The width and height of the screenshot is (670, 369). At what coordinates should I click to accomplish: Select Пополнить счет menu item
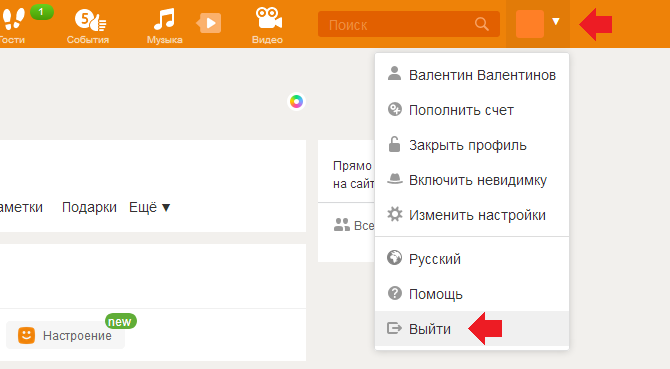pos(472,110)
